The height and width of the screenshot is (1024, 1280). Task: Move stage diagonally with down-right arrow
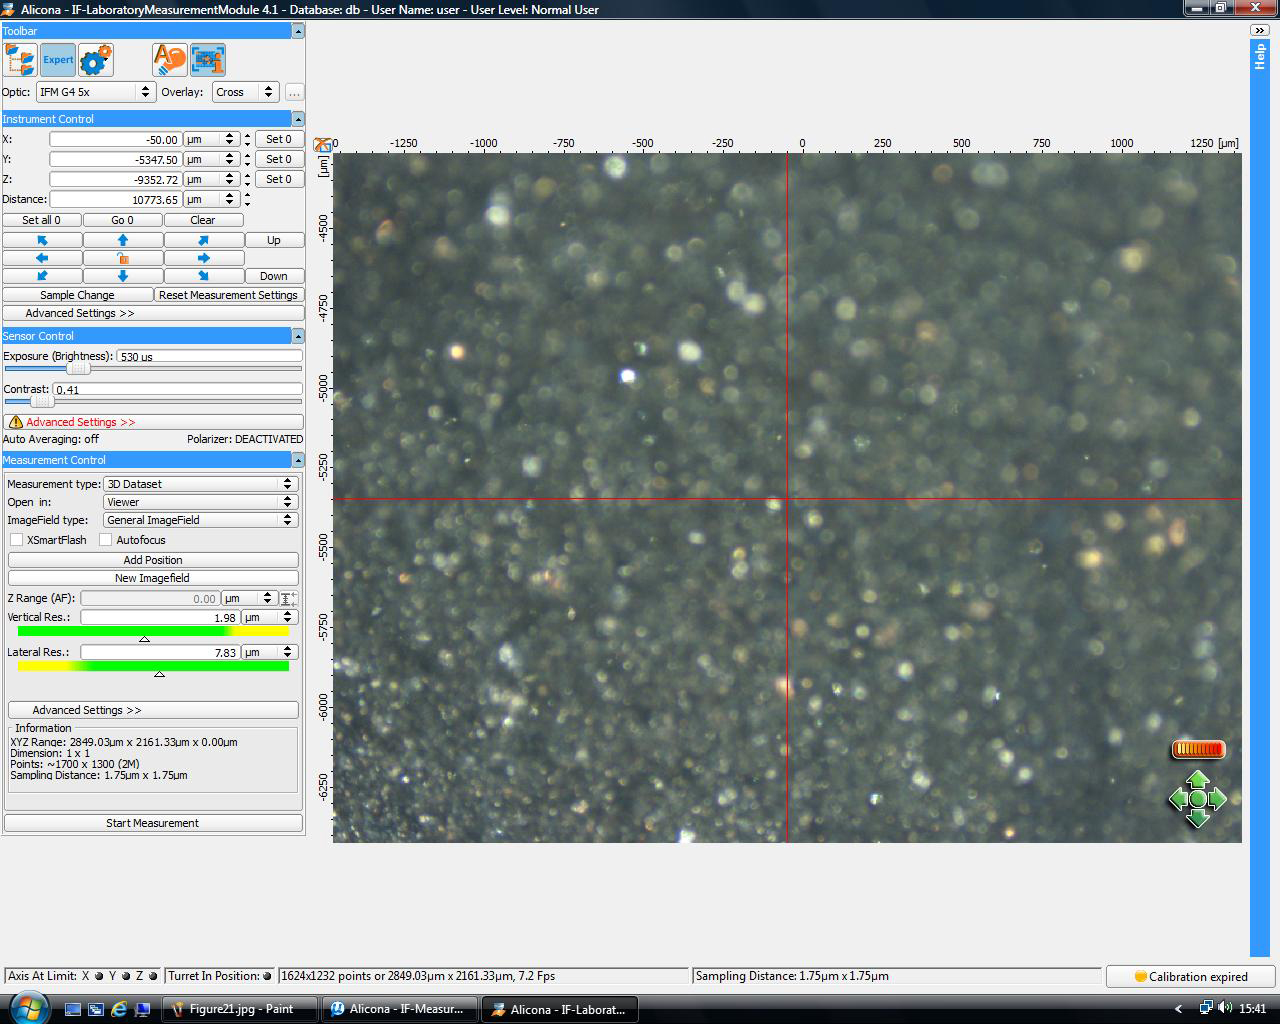click(203, 276)
